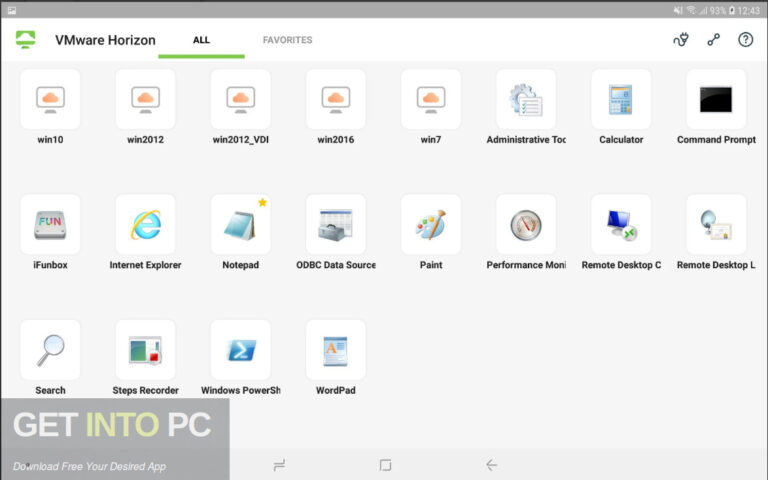Click the 'win2012_VDI' label text

[240, 140]
